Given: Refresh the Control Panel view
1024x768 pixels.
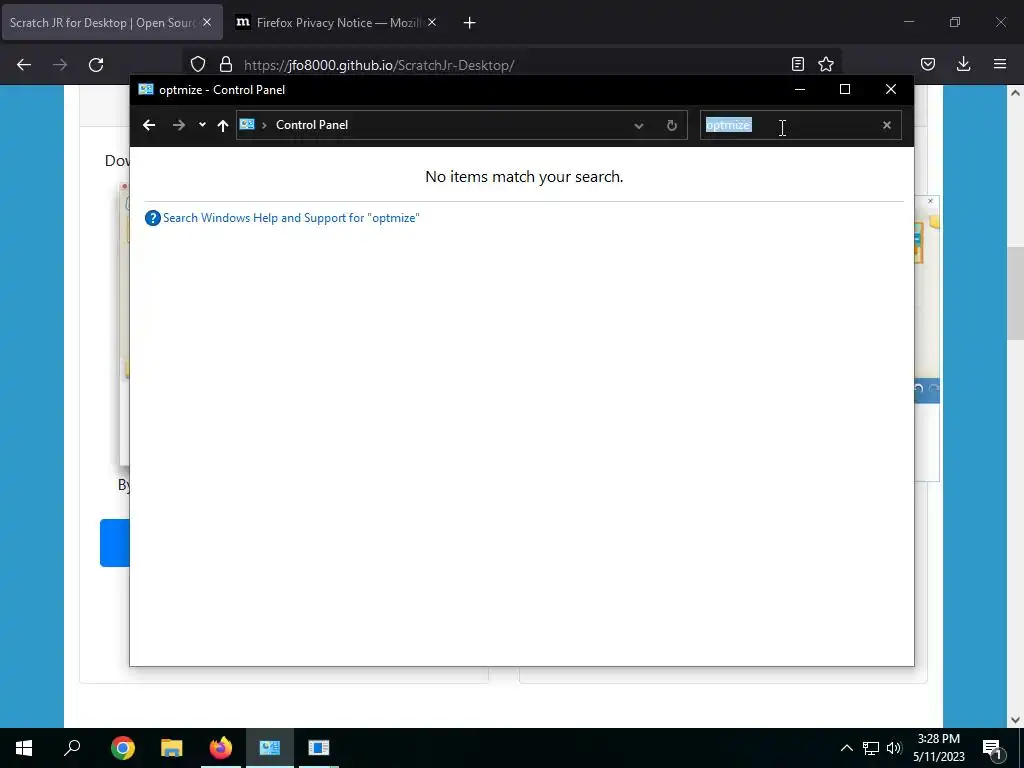Looking at the screenshot, I should 671,125.
